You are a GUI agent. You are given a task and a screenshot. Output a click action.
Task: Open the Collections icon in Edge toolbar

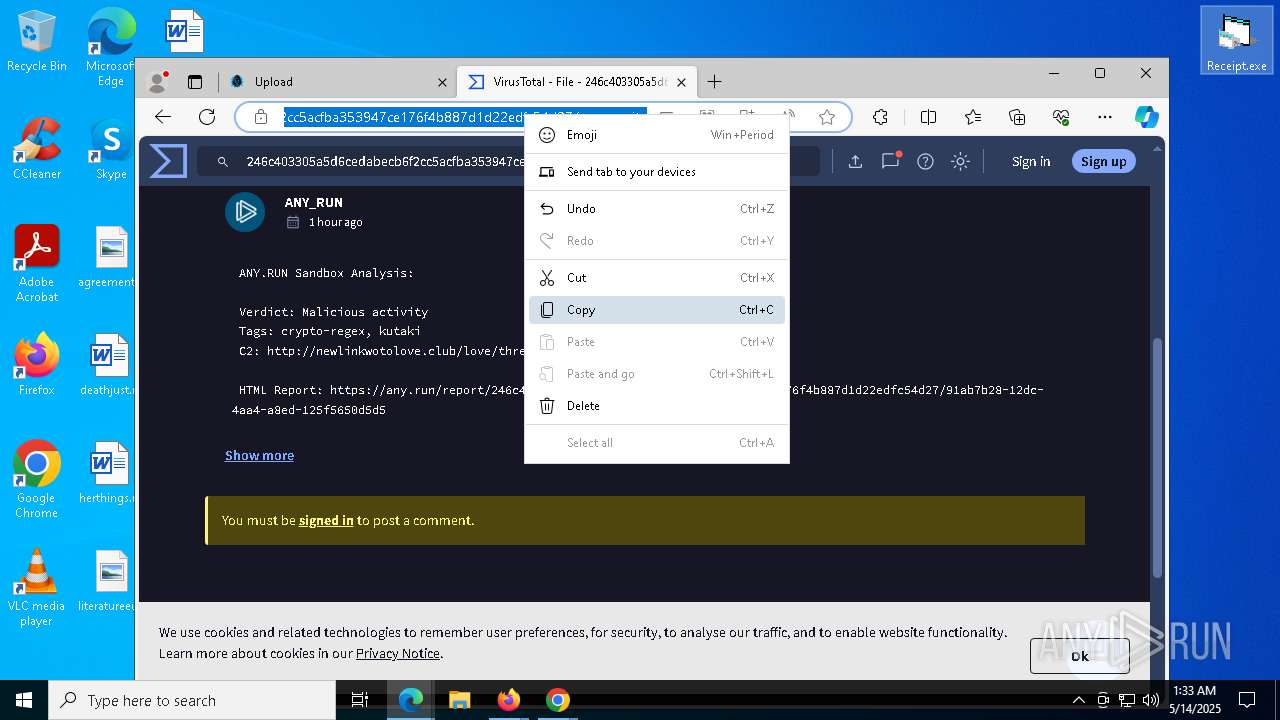(x=1017, y=117)
